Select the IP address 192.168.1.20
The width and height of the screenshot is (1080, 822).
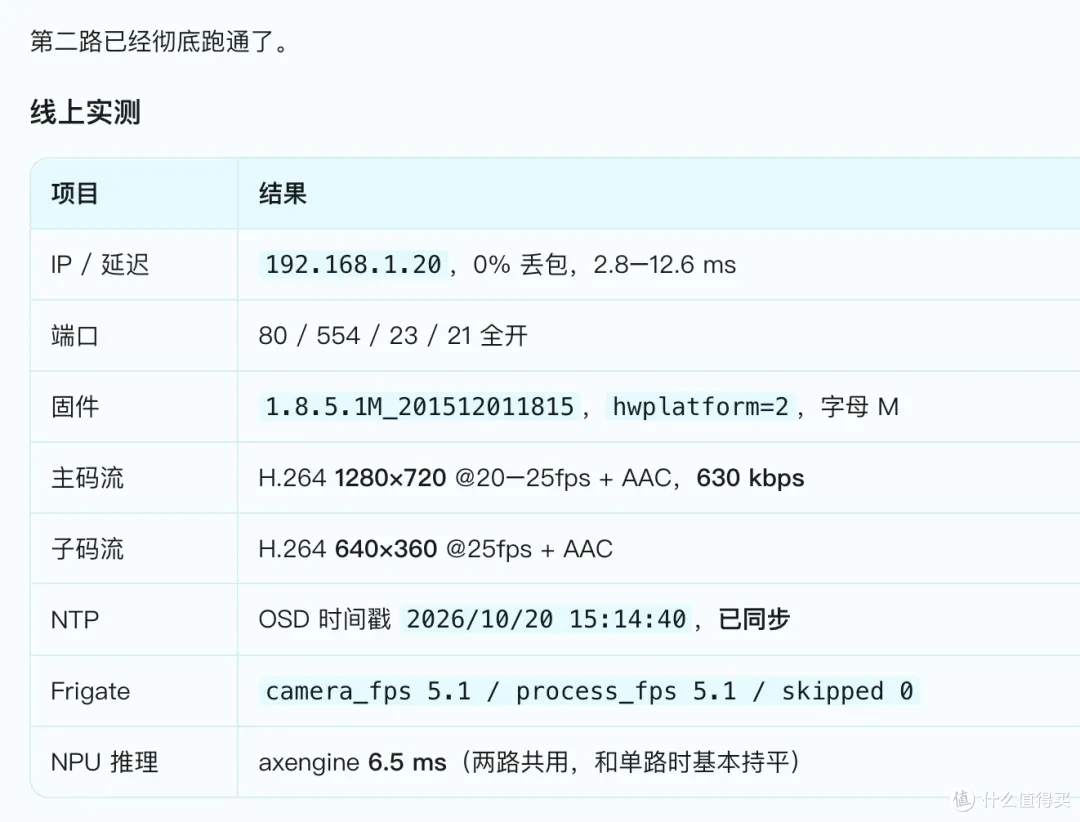353,265
